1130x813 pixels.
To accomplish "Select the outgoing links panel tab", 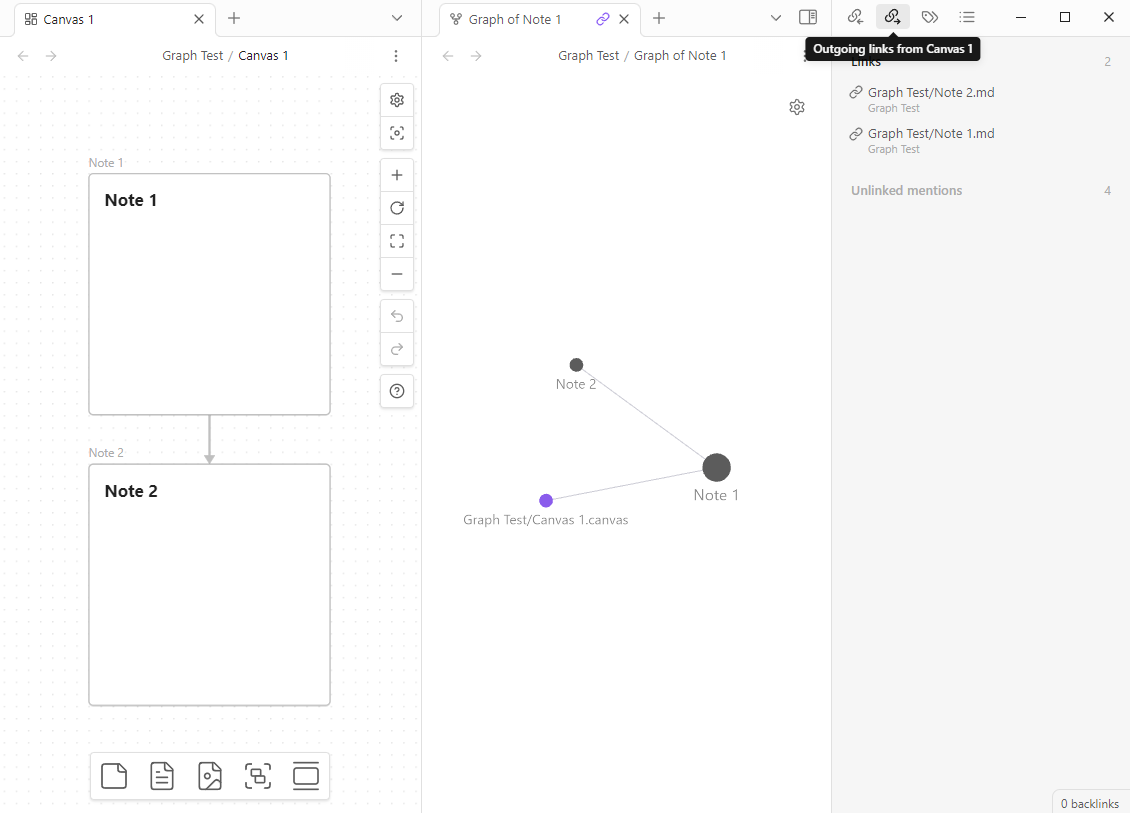I will pos(893,17).
